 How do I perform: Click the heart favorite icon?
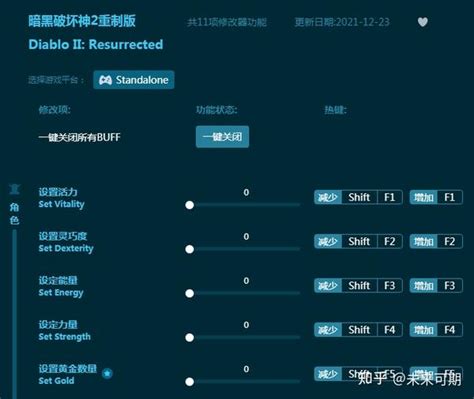[x=423, y=22]
